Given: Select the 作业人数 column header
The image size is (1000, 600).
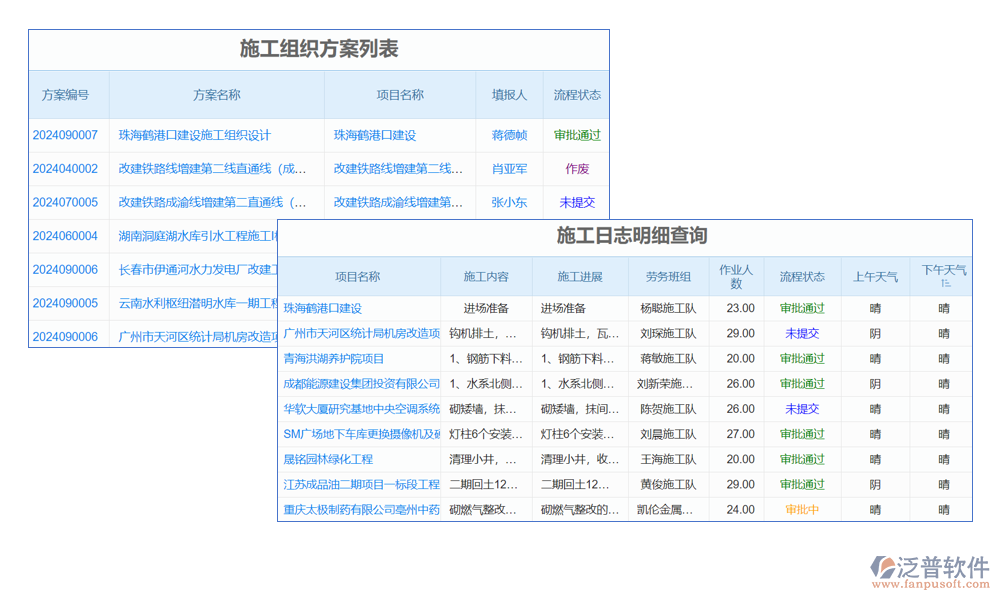Looking at the screenshot, I should 736,277.
